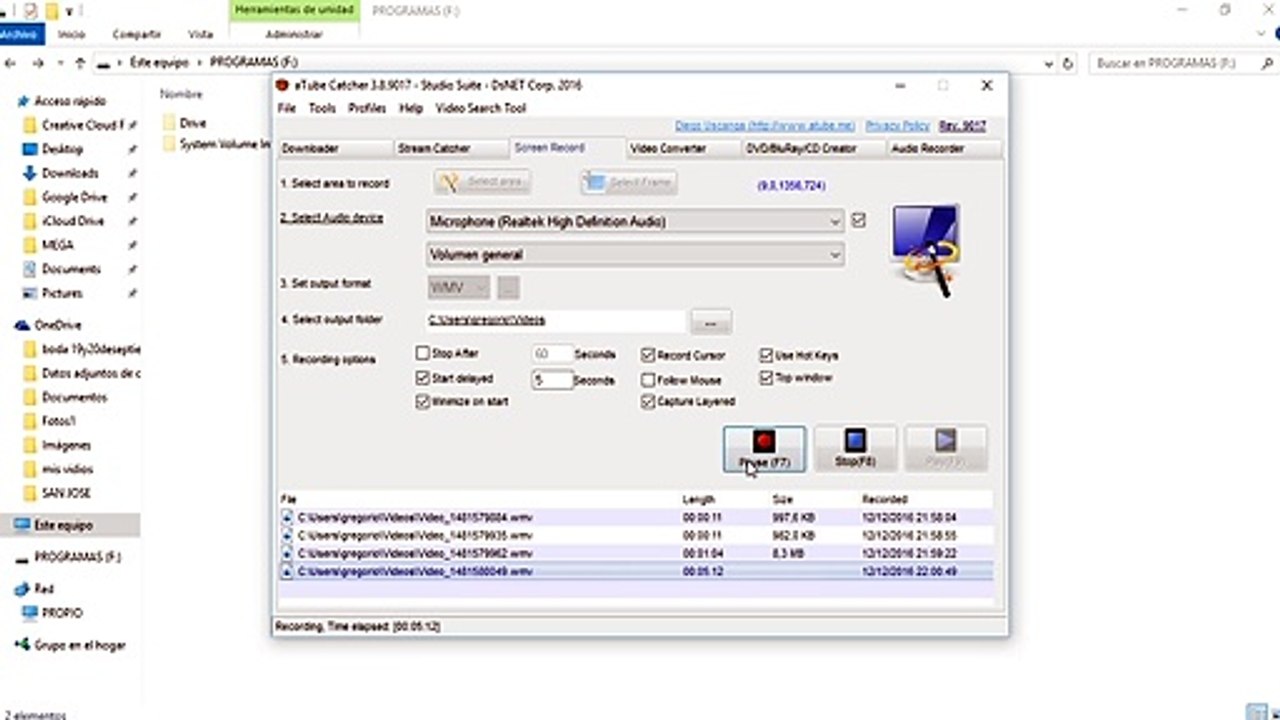
Task: Switch to the Video Converter tab
Action: (683, 148)
